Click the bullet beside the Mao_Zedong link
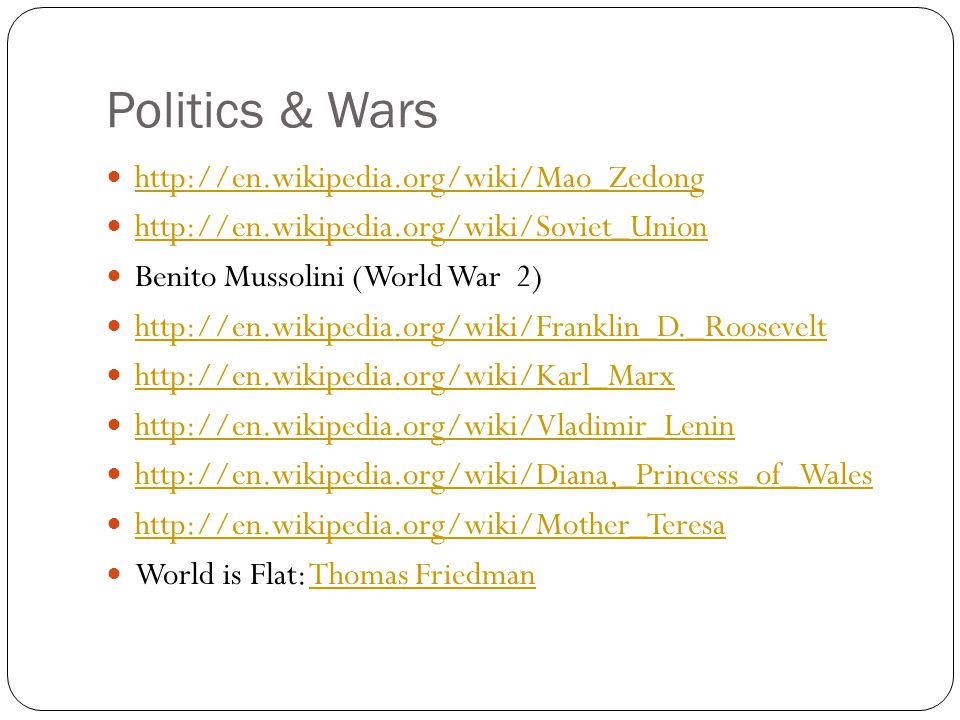Viewport: 960px width, 720px height. [114, 177]
